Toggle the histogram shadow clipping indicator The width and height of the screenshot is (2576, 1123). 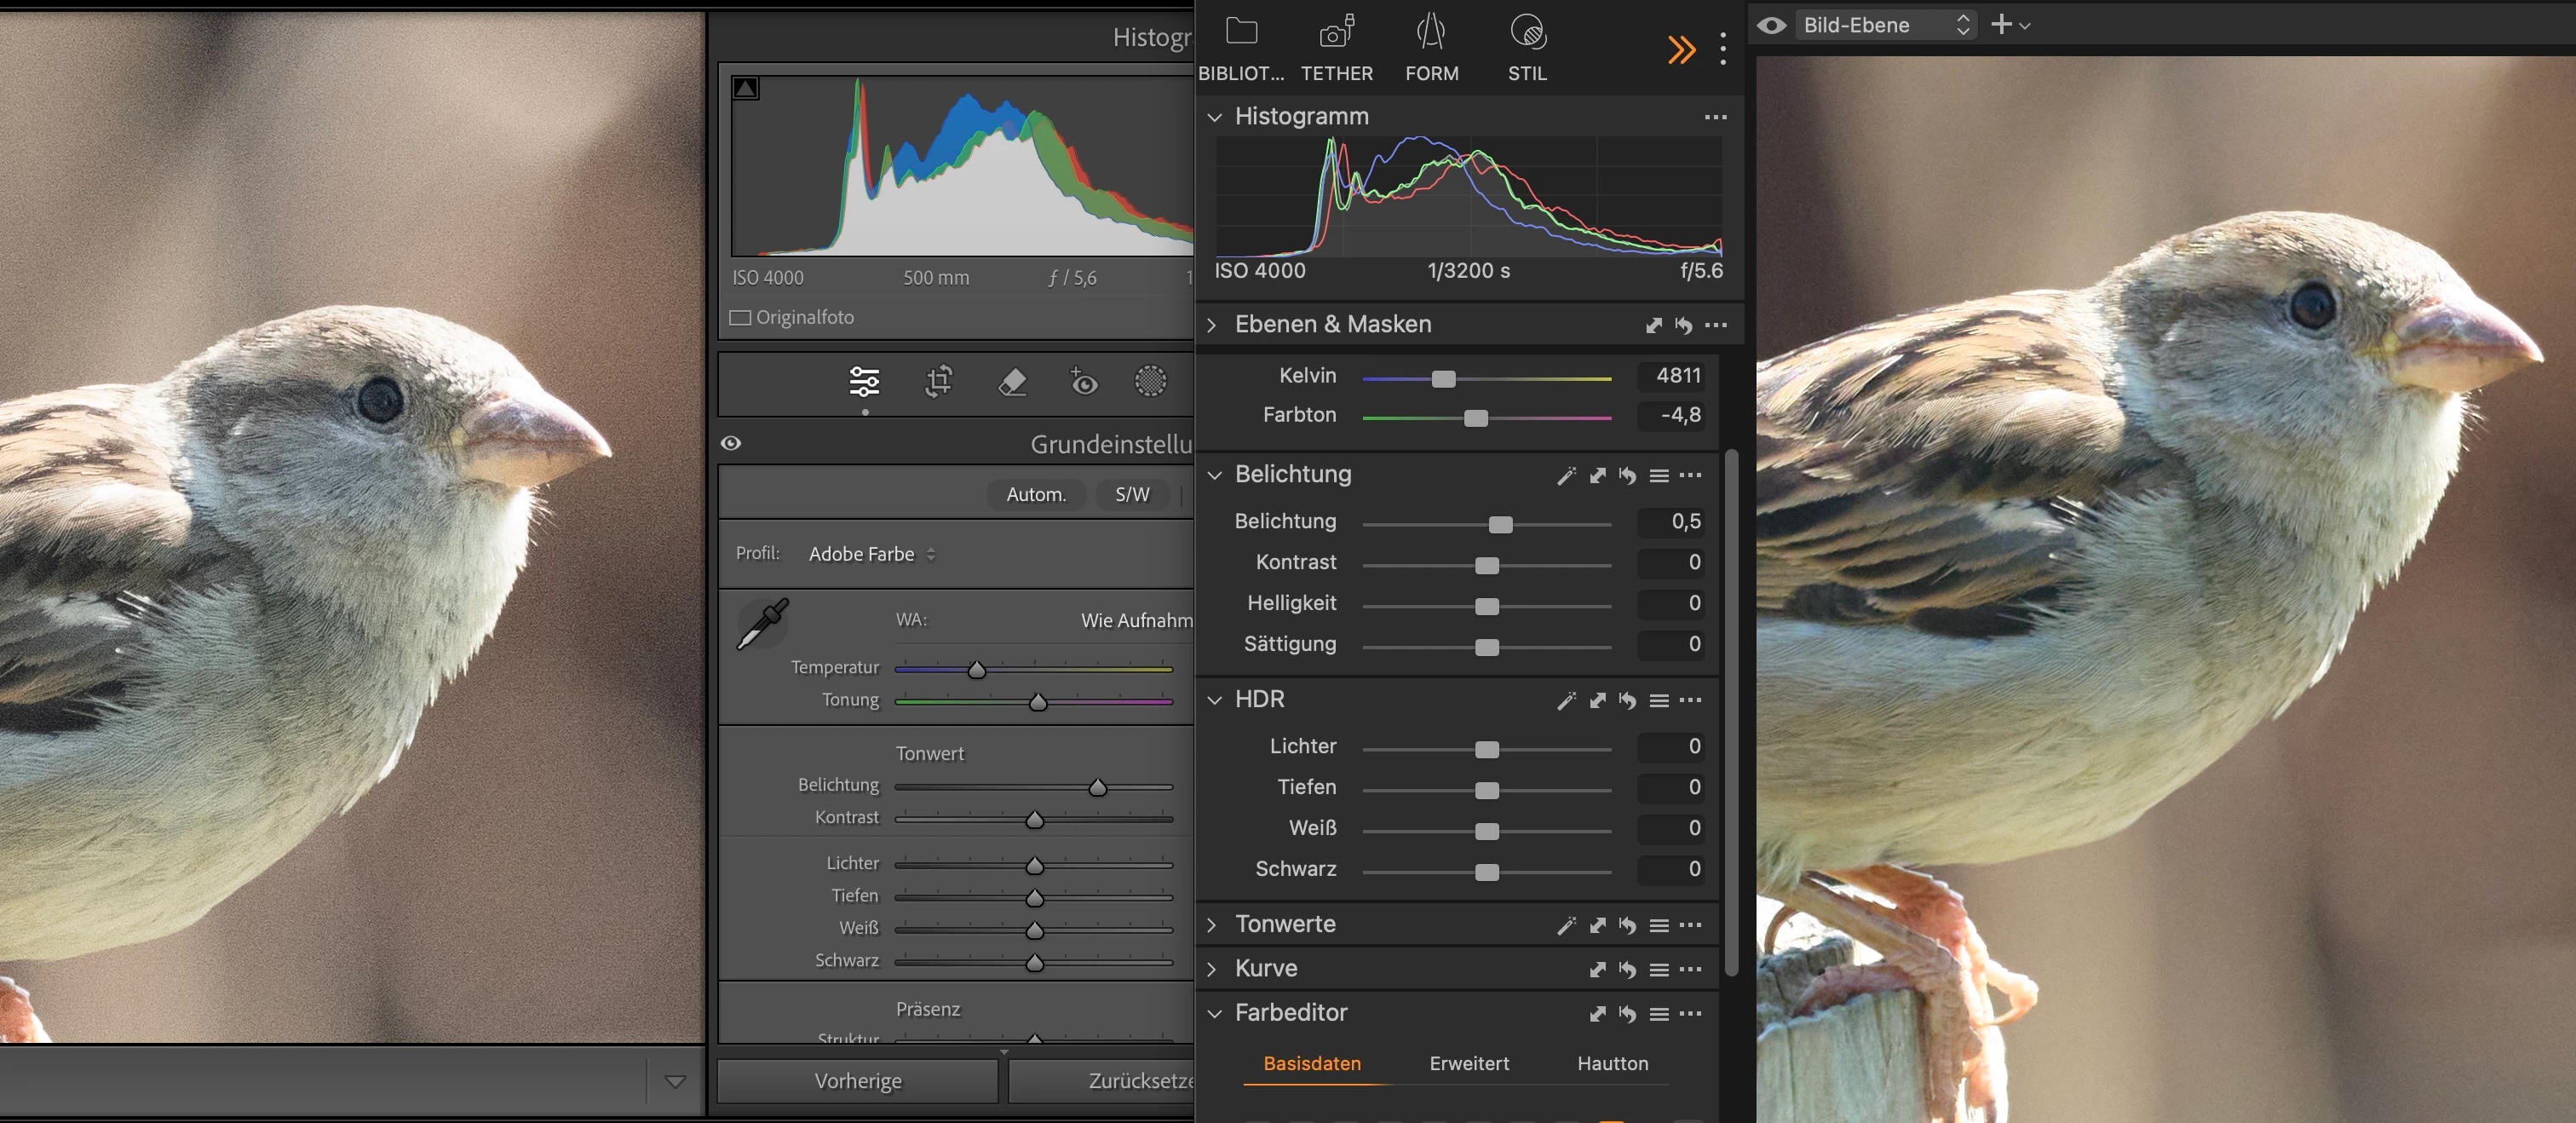[x=745, y=88]
